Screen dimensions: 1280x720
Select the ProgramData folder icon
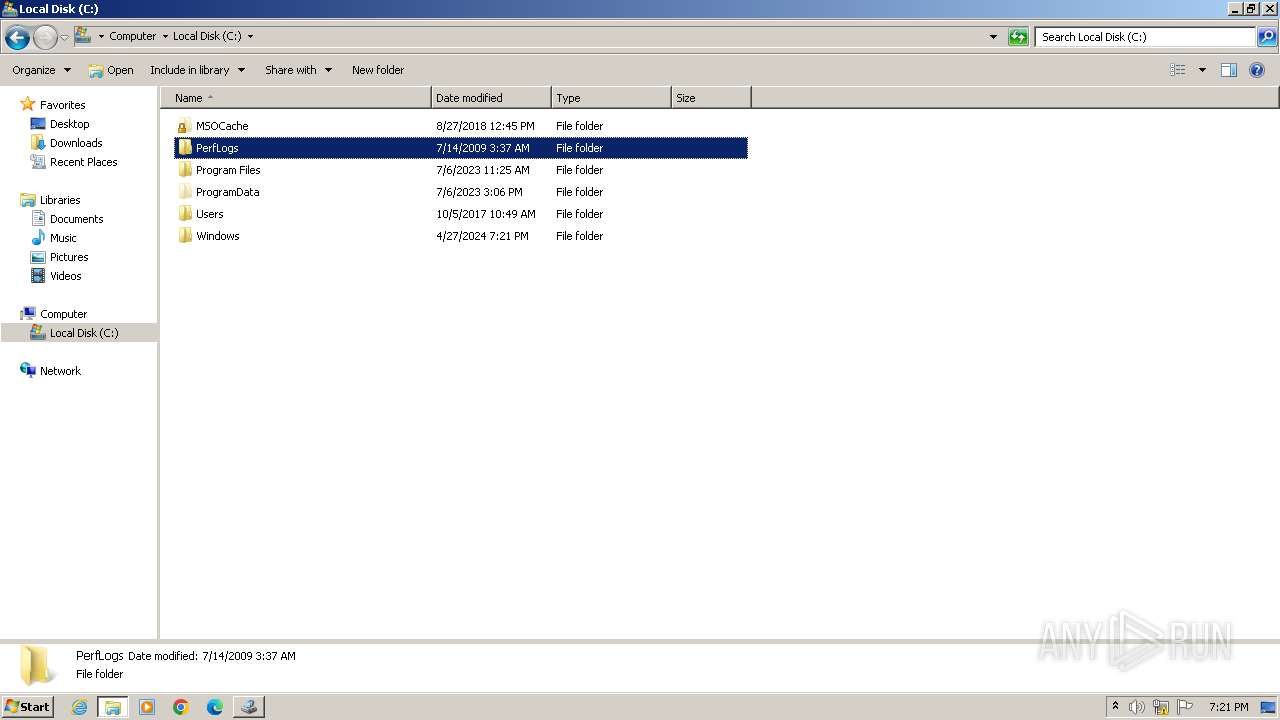pos(185,192)
